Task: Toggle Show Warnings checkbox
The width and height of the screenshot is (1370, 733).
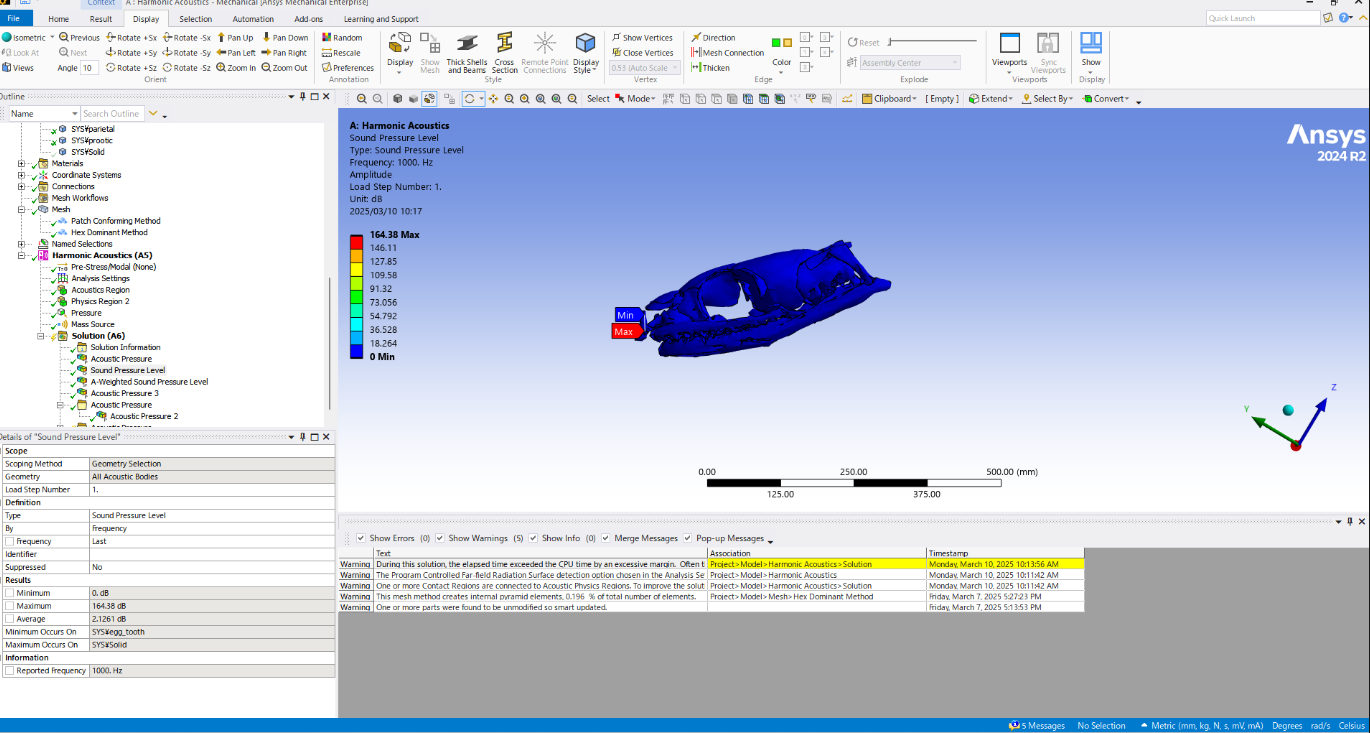Action: [x=440, y=538]
